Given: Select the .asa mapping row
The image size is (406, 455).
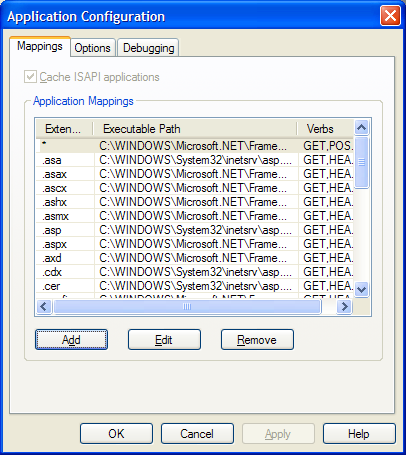Looking at the screenshot, I should [x=195, y=160].
